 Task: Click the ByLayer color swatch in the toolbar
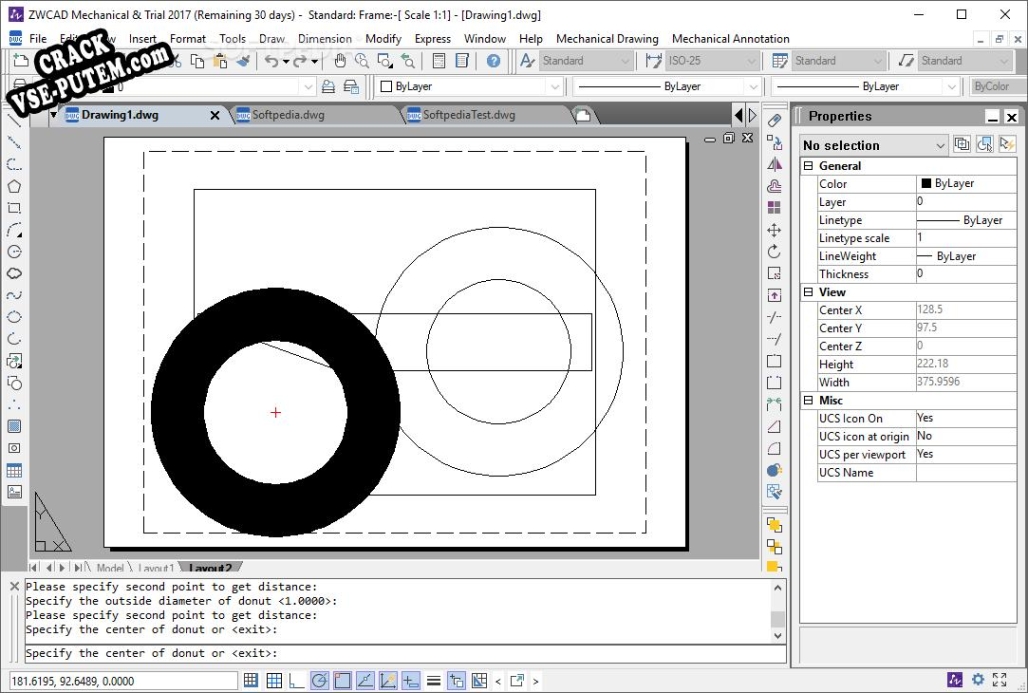pyautogui.click(x=386, y=87)
